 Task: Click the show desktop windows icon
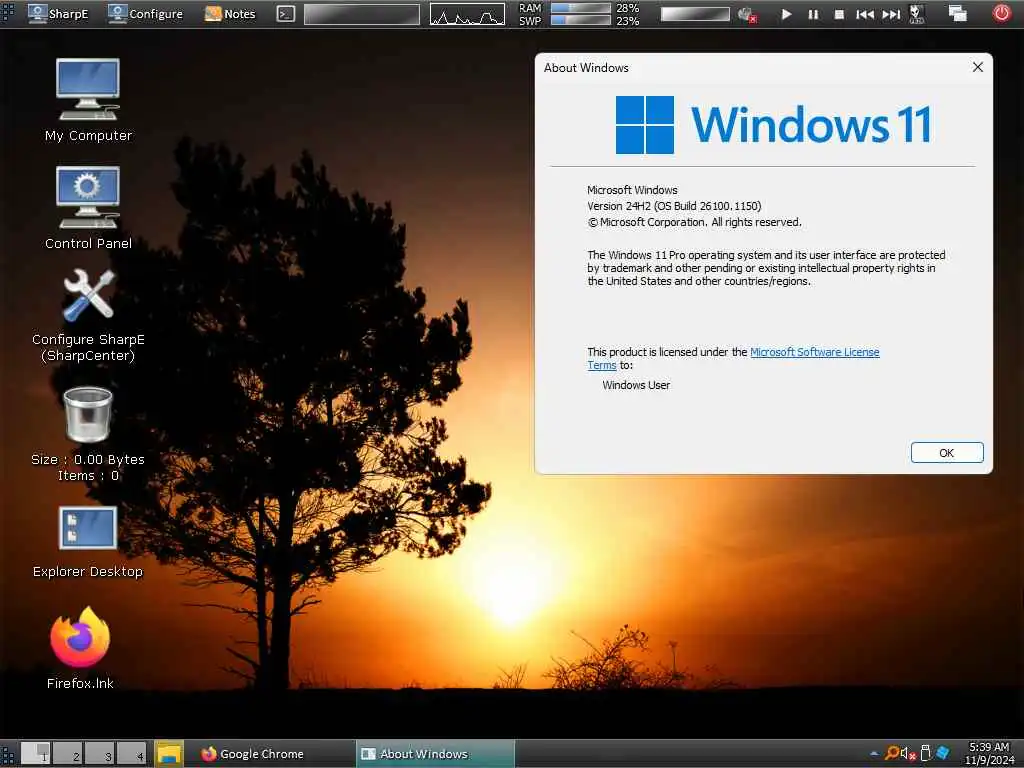click(957, 13)
